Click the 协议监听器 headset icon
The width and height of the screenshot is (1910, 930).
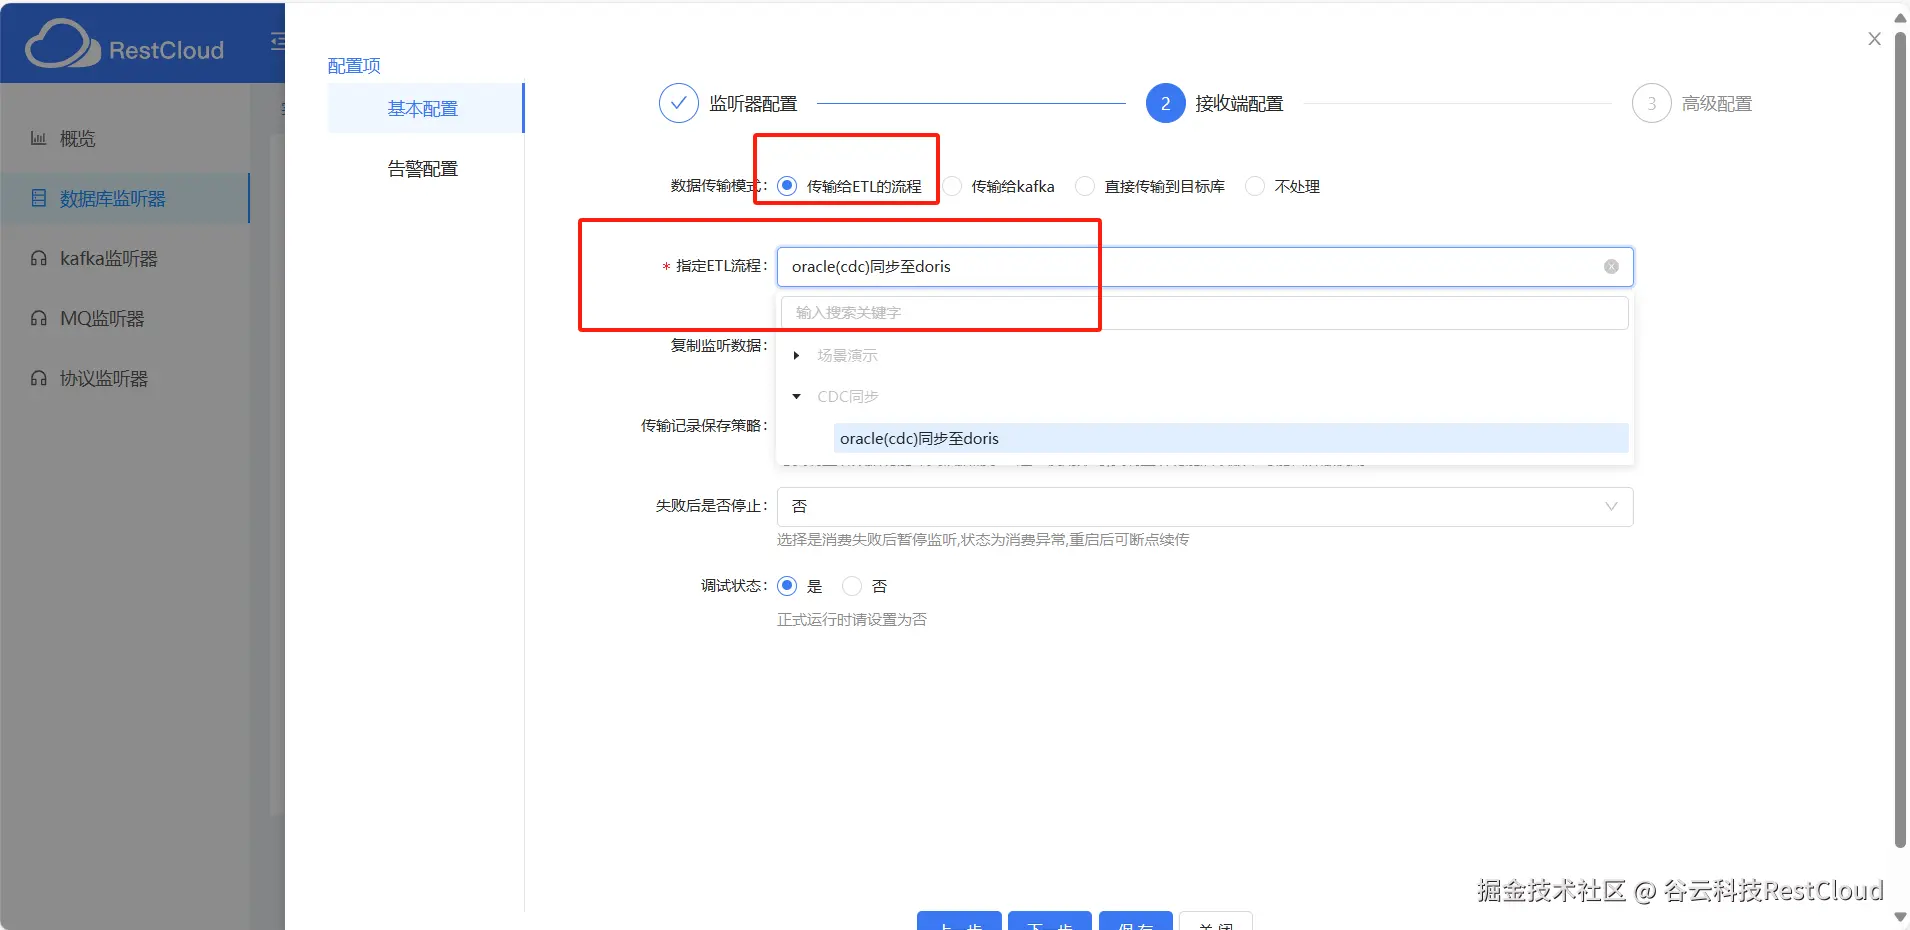pyautogui.click(x=39, y=378)
